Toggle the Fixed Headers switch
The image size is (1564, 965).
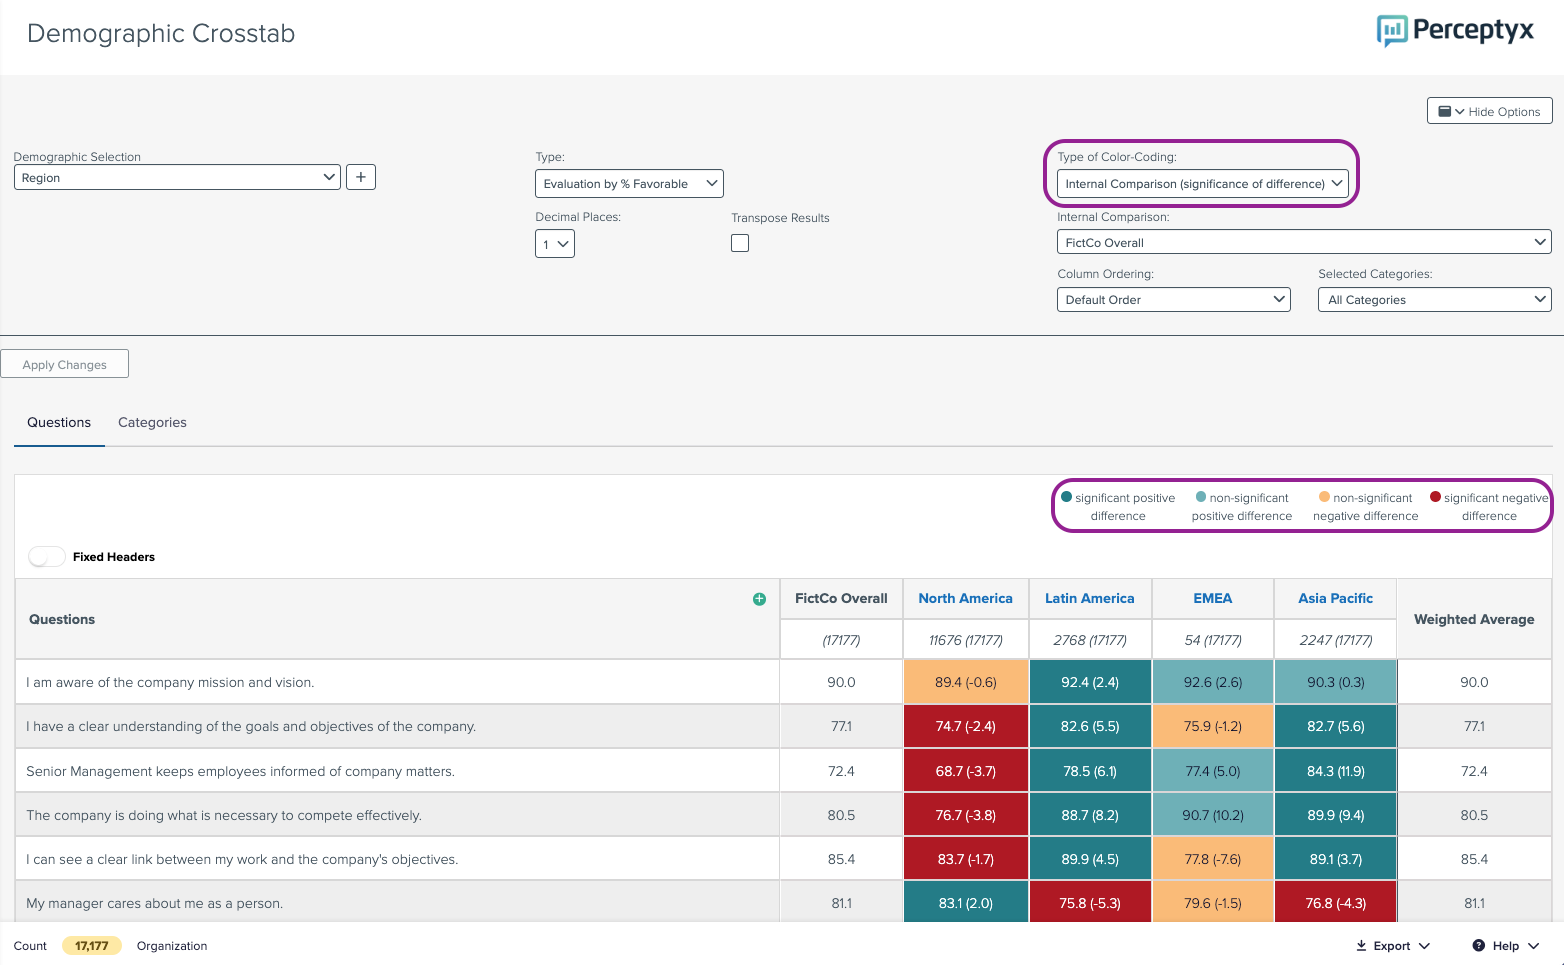tap(47, 557)
